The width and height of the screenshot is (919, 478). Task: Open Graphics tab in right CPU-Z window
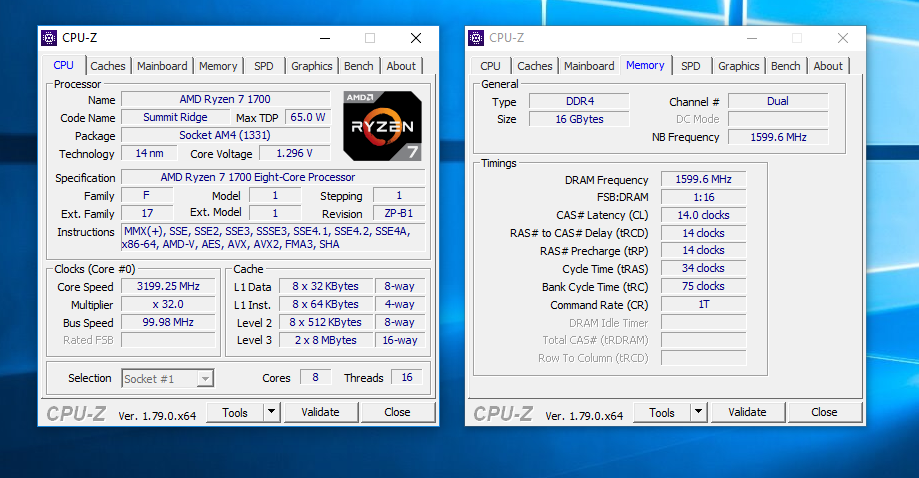click(x=738, y=66)
